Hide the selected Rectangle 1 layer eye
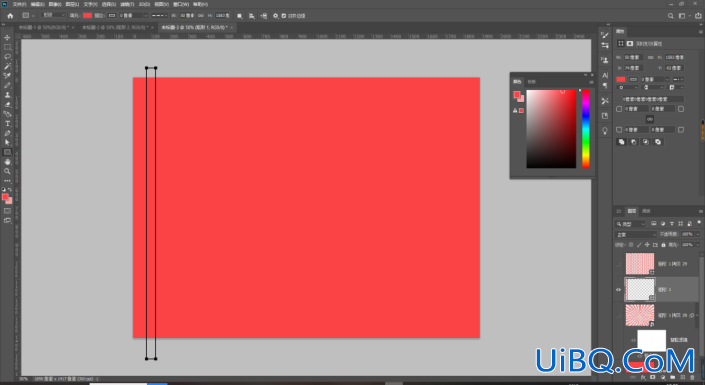705x385 pixels. pyautogui.click(x=619, y=290)
